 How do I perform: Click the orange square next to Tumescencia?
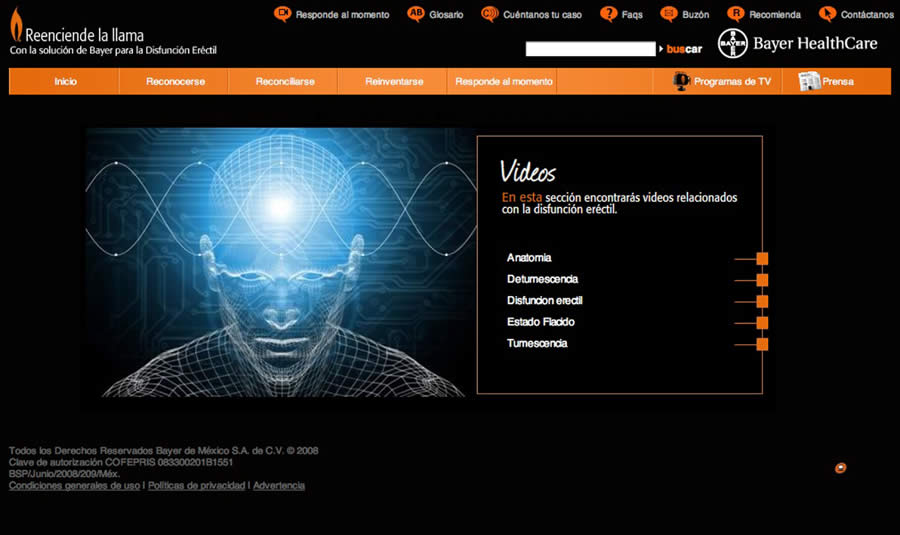click(x=762, y=344)
